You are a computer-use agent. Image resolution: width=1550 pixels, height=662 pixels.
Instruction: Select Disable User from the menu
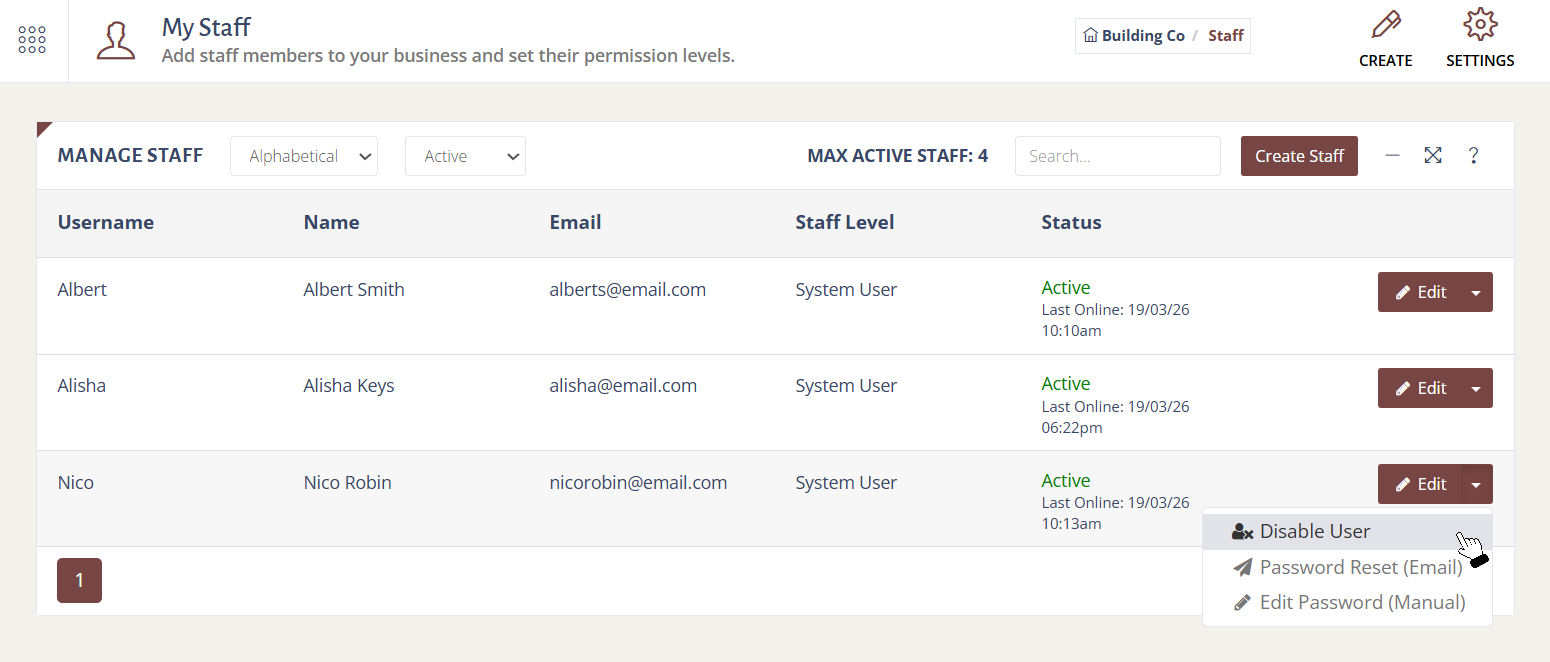(1314, 532)
